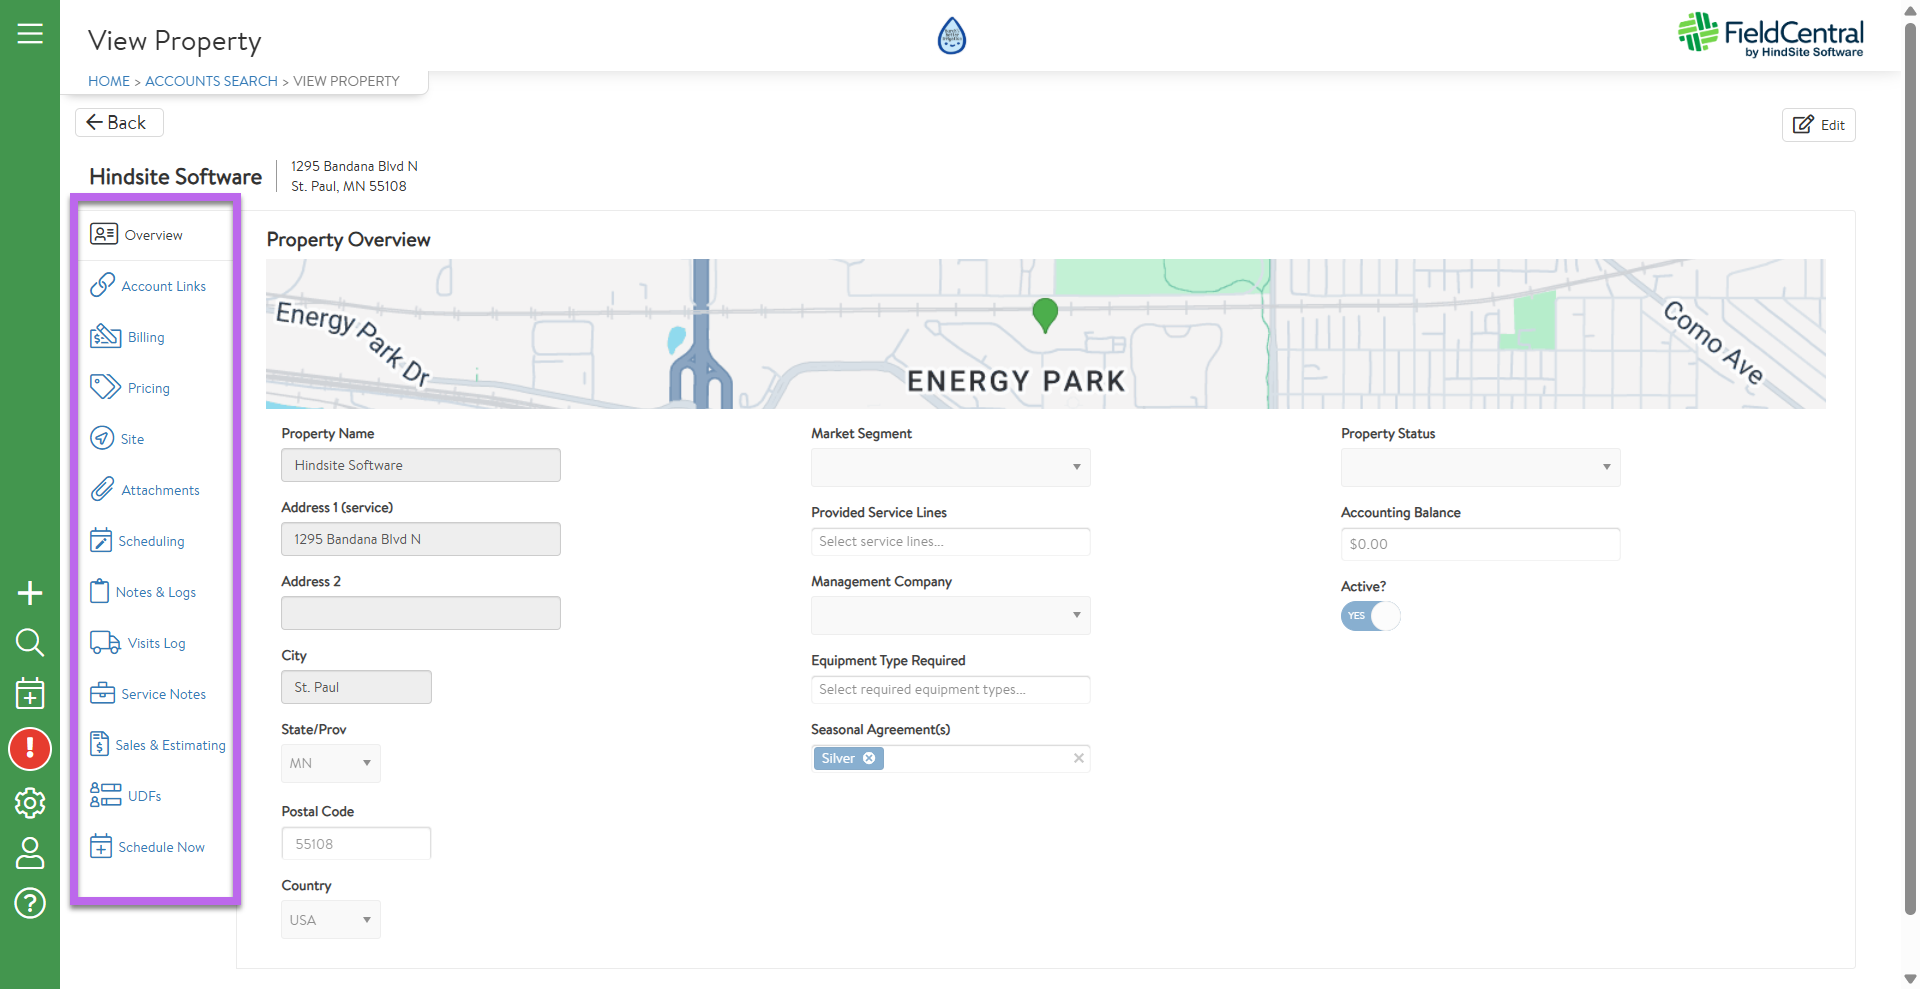
Task: Open the hamburger menu in the green sidebar
Action: point(30,34)
